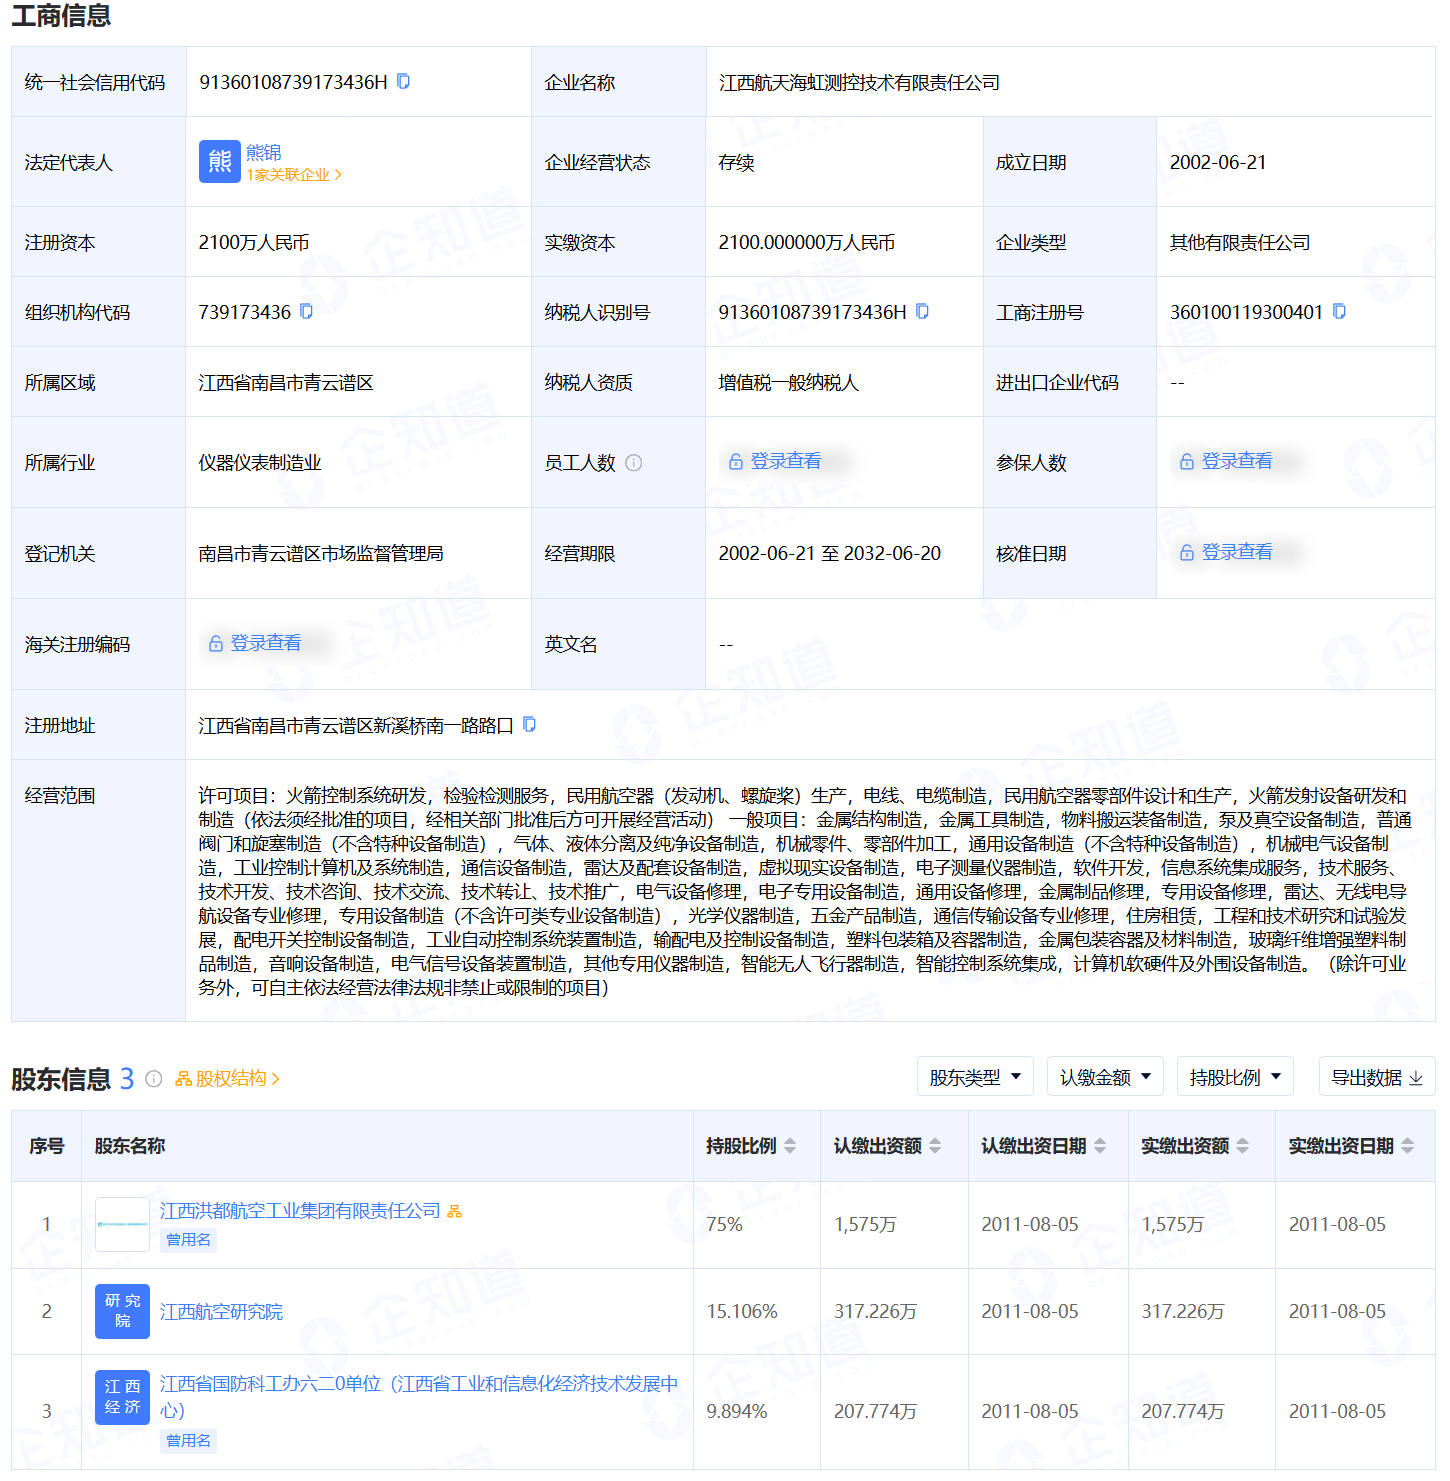Viewport: 1450px width, 1481px height.
Task: Click equity icon beside 江西洪都航空工业集团有限责任公司
Action: point(455,1211)
